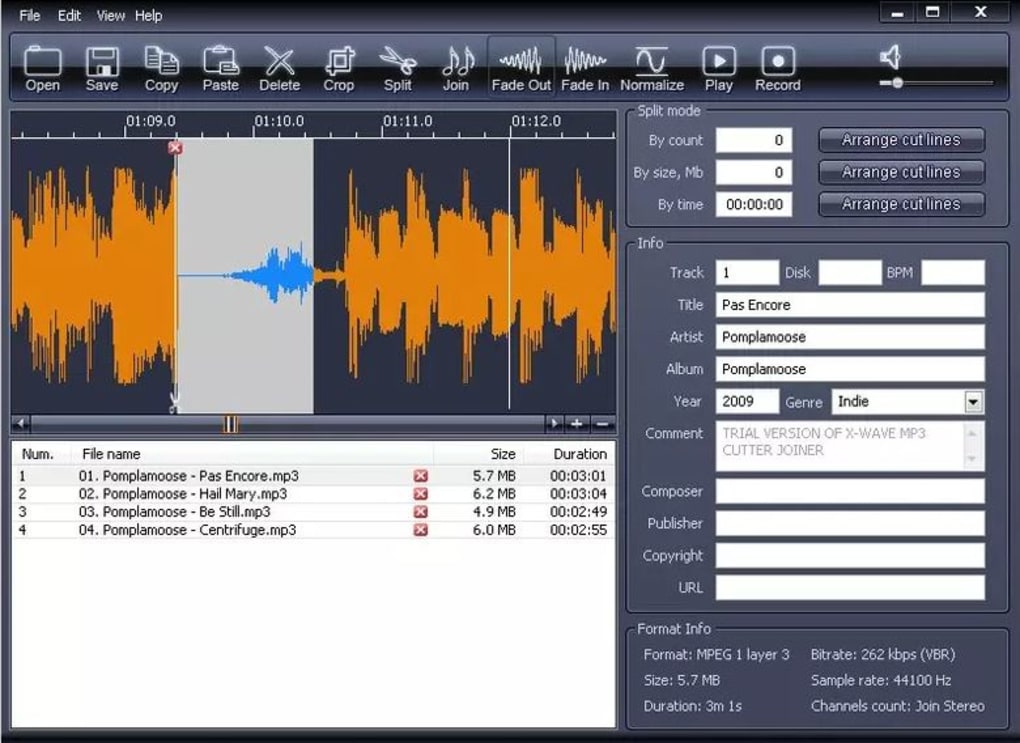Mute audio using the speaker icon
The width and height of the screenshot is (1020, 743).
click(x=891, y=57)
